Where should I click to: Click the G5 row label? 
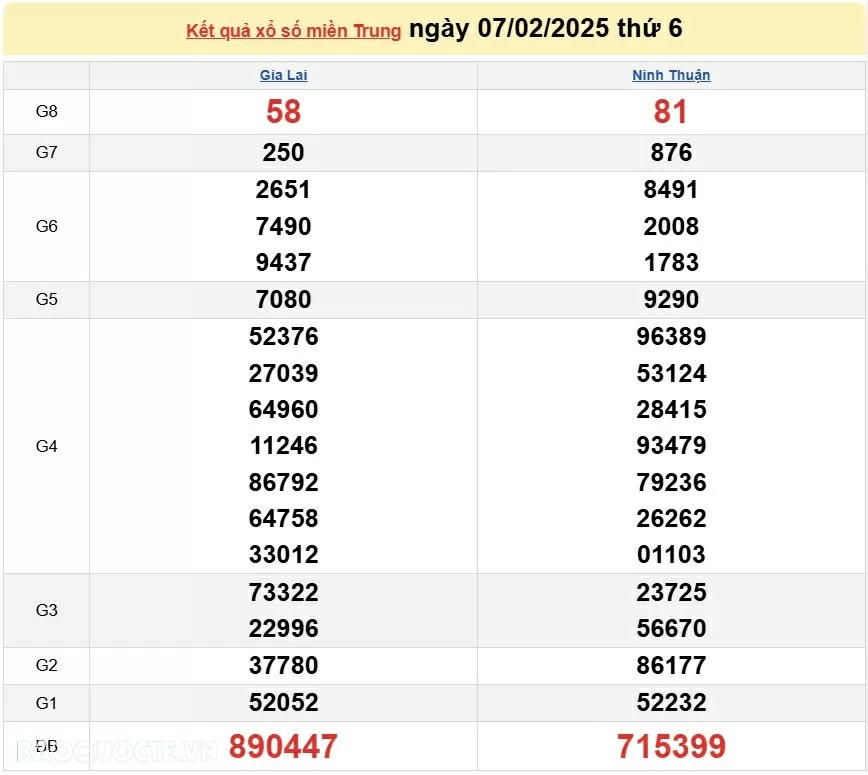pyautogui.click(x=47, y=299)
